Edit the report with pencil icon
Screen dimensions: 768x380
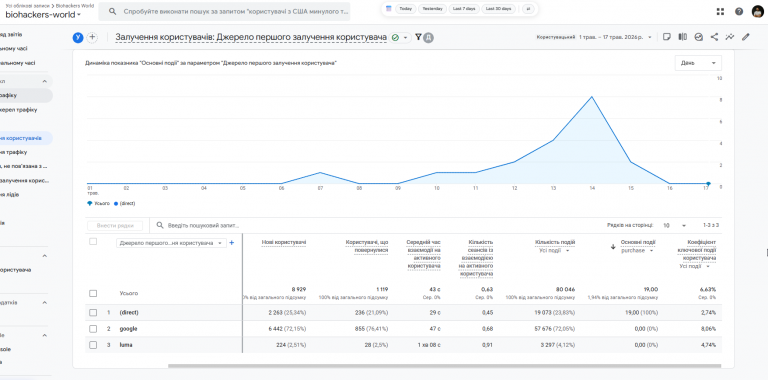pos(745,37)
